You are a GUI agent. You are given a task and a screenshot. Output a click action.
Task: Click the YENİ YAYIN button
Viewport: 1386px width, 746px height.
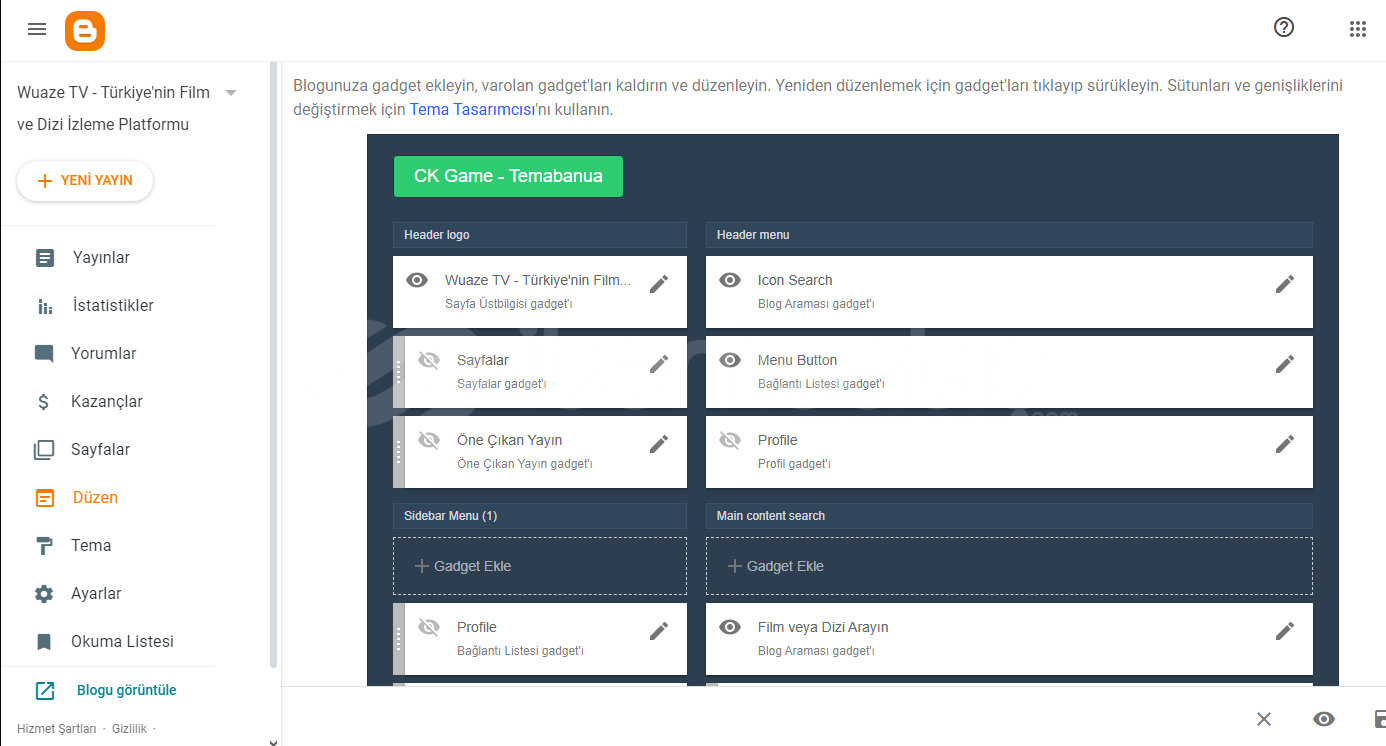click(x=85, y=181)
